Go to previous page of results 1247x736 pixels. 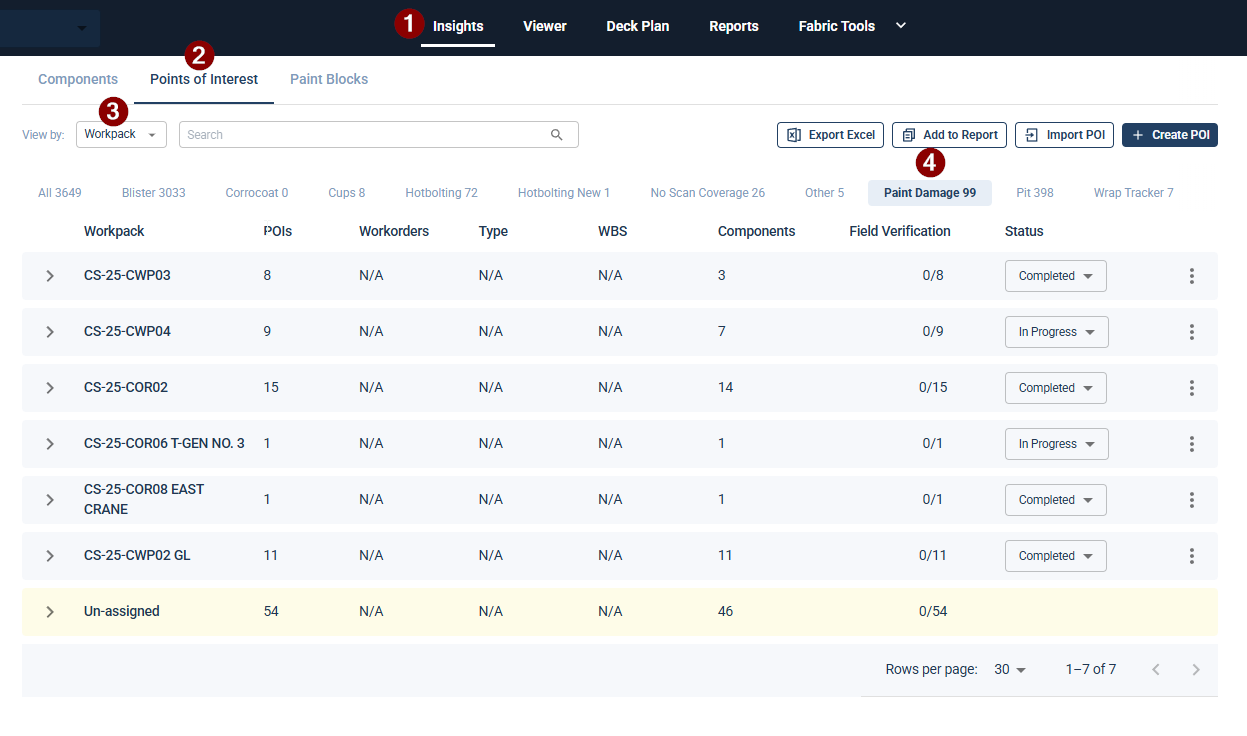1156,670
